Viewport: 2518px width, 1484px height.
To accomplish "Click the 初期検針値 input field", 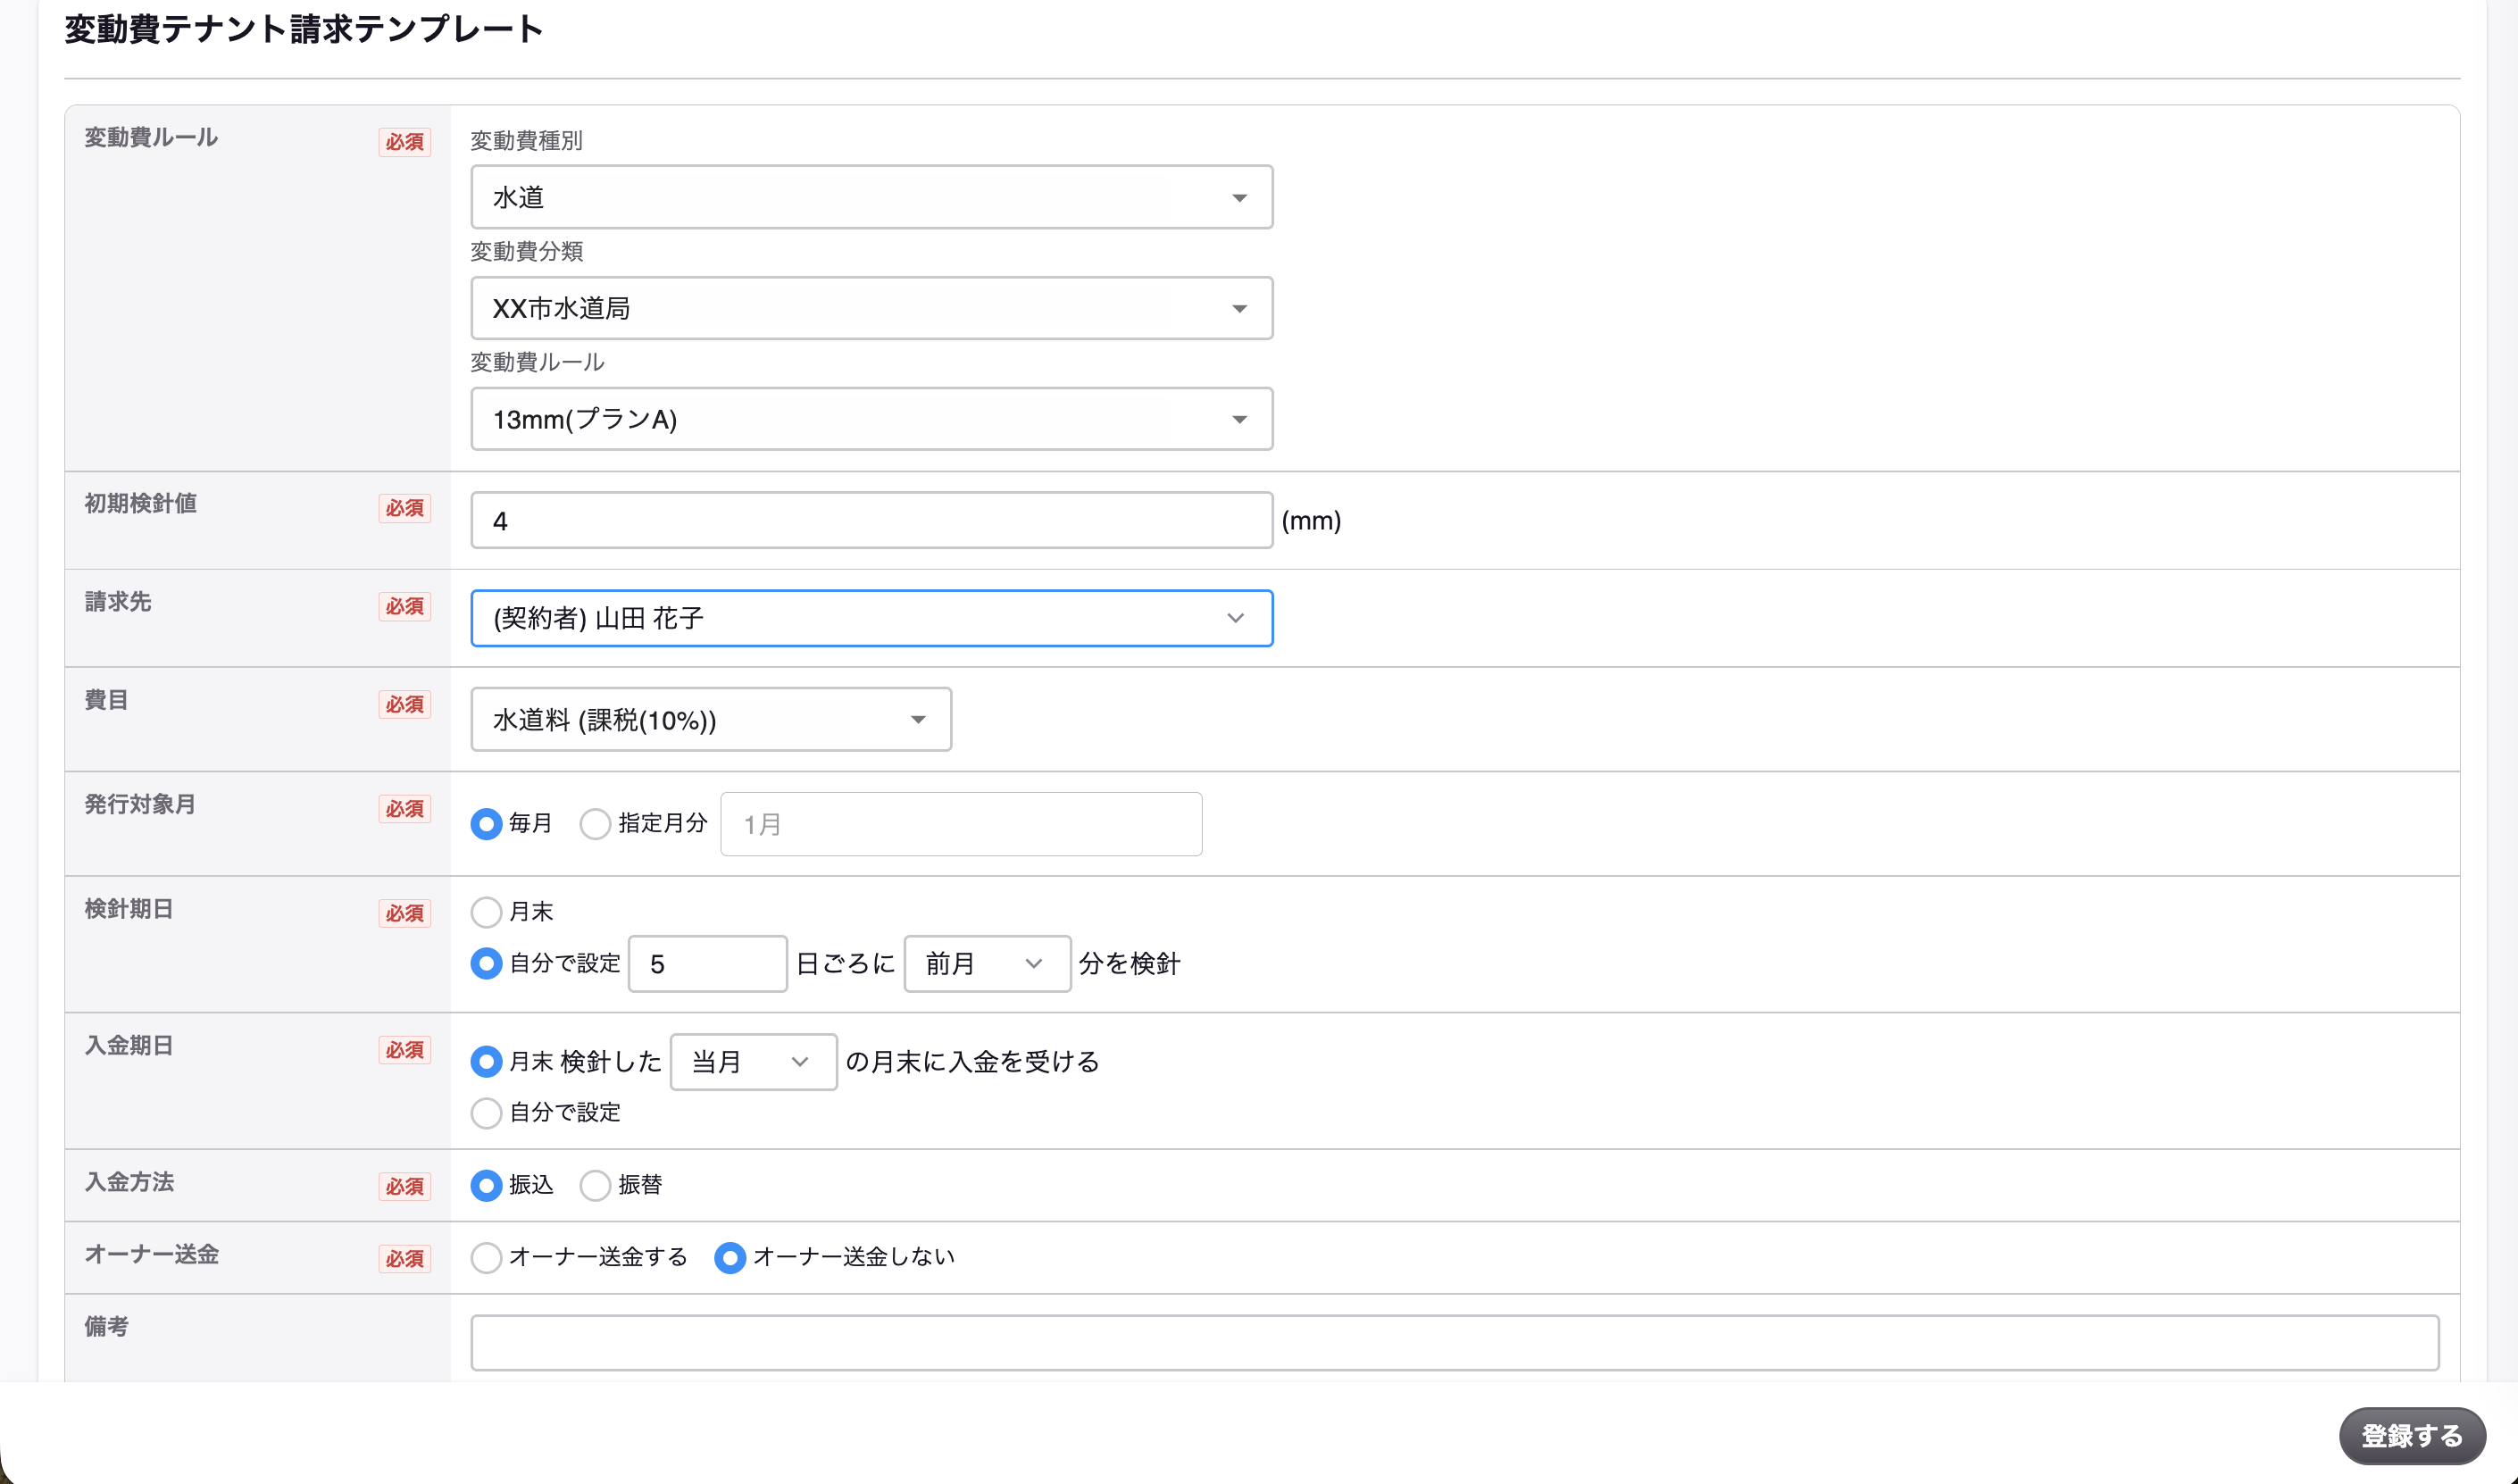I will (871, 520).
